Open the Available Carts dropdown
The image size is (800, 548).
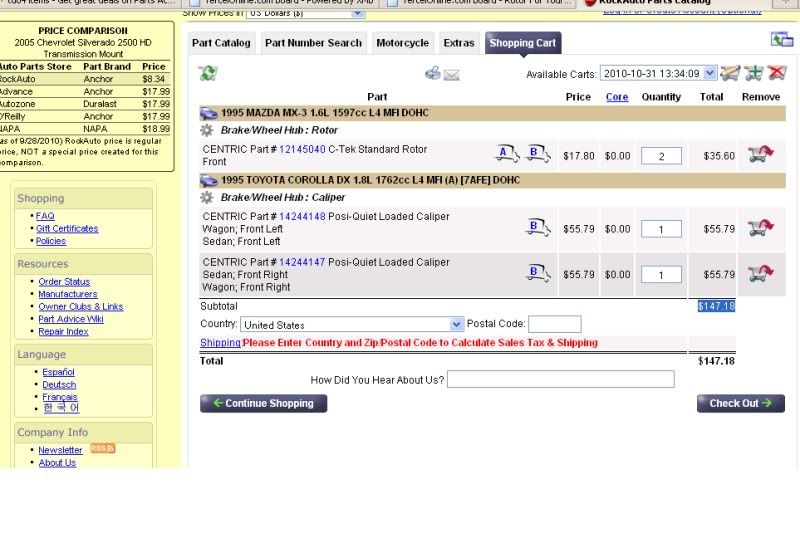[658, 73]
